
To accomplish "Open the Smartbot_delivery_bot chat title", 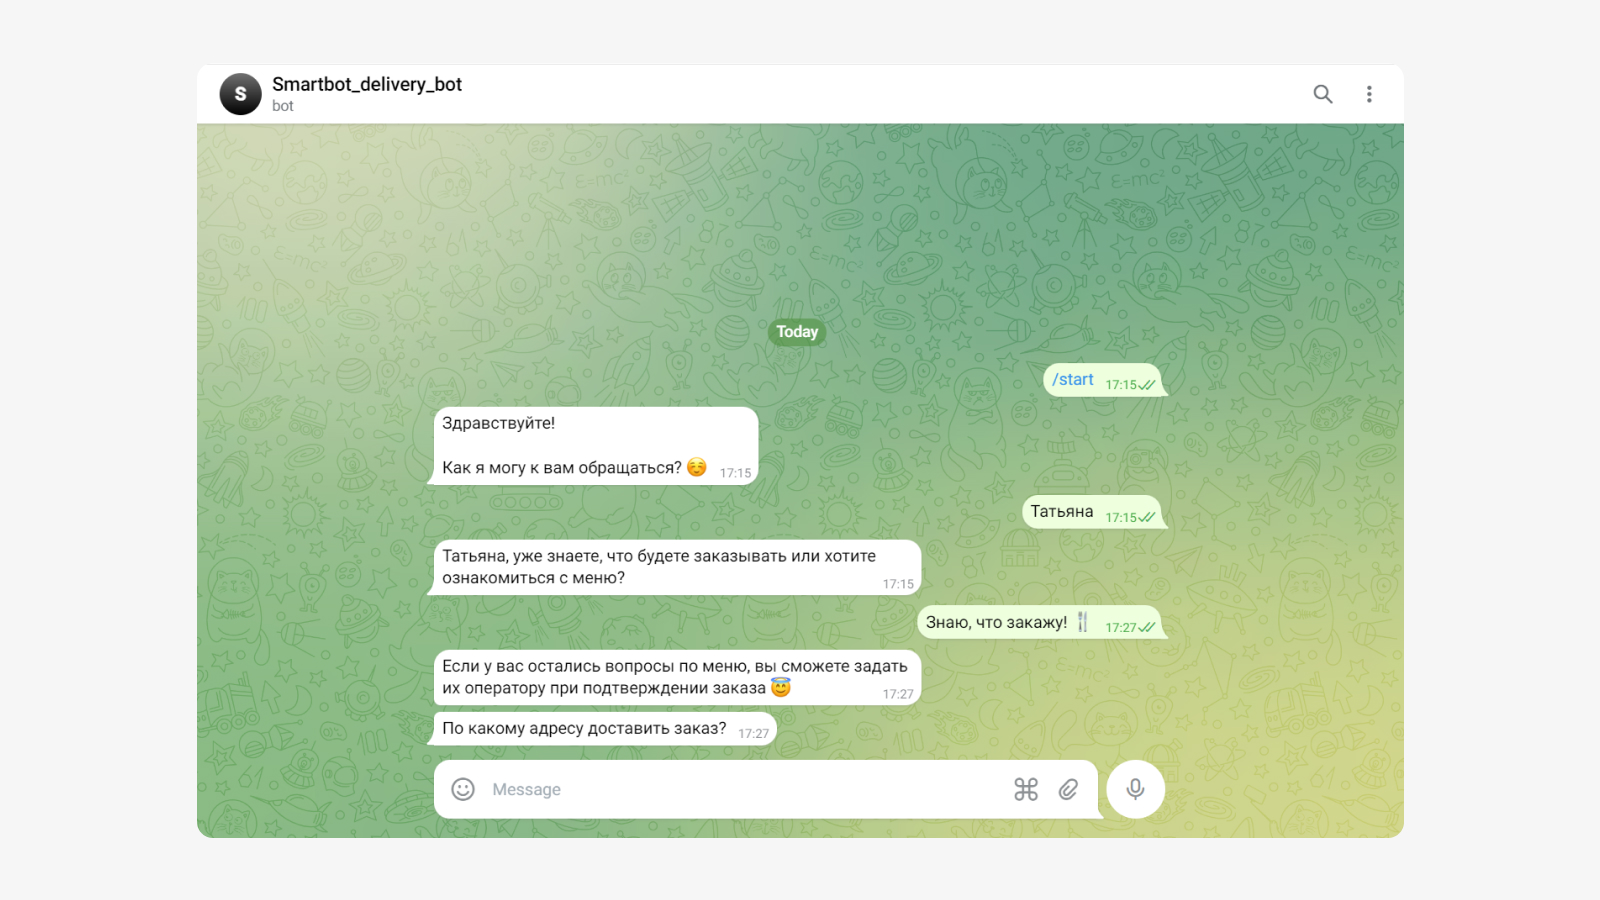I will (x=367, y=84).
